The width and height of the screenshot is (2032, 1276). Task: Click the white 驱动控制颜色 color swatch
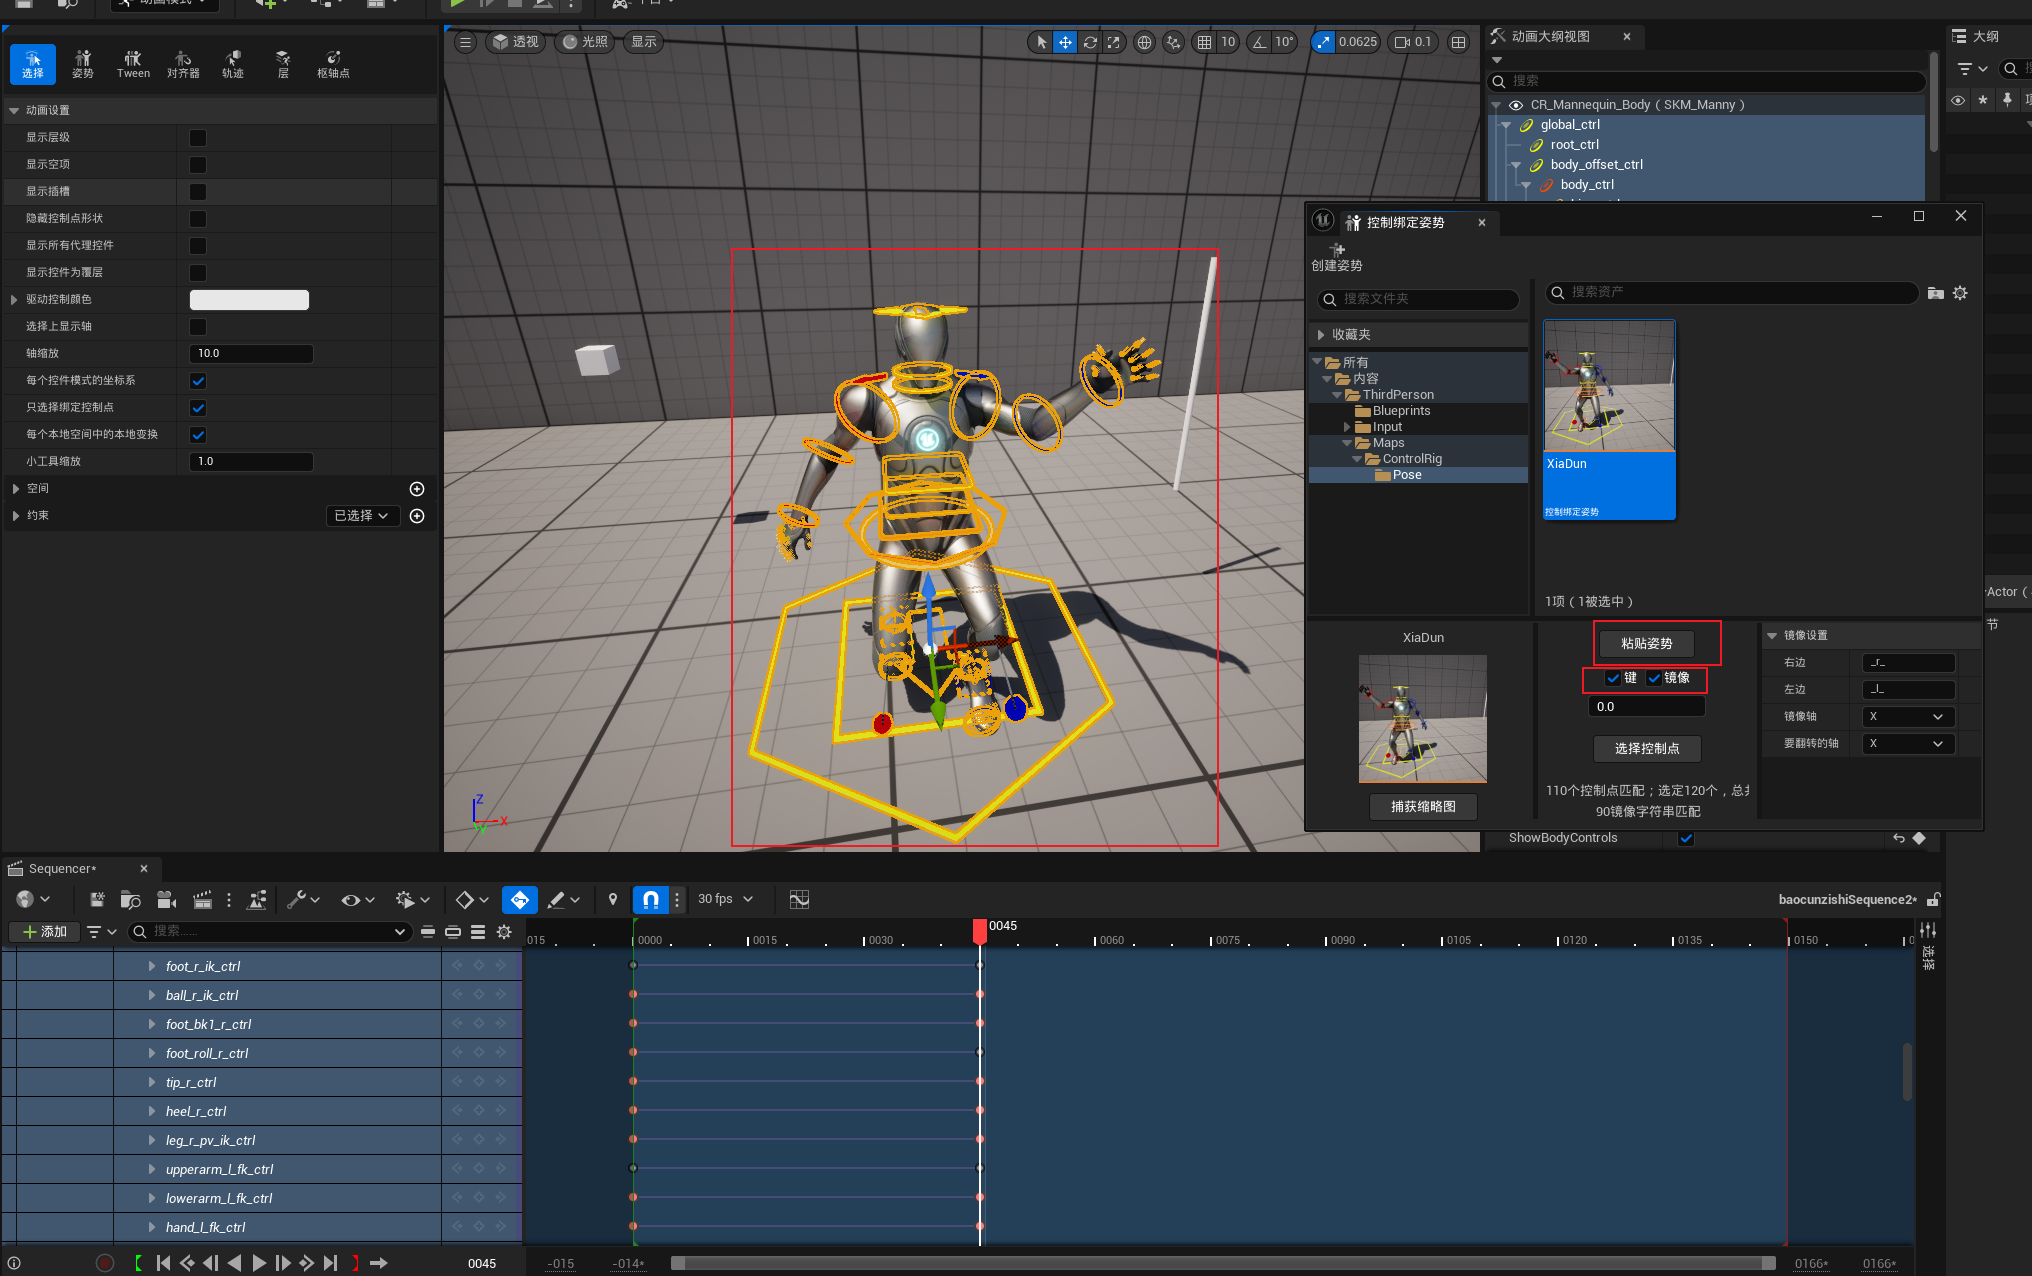249,300
